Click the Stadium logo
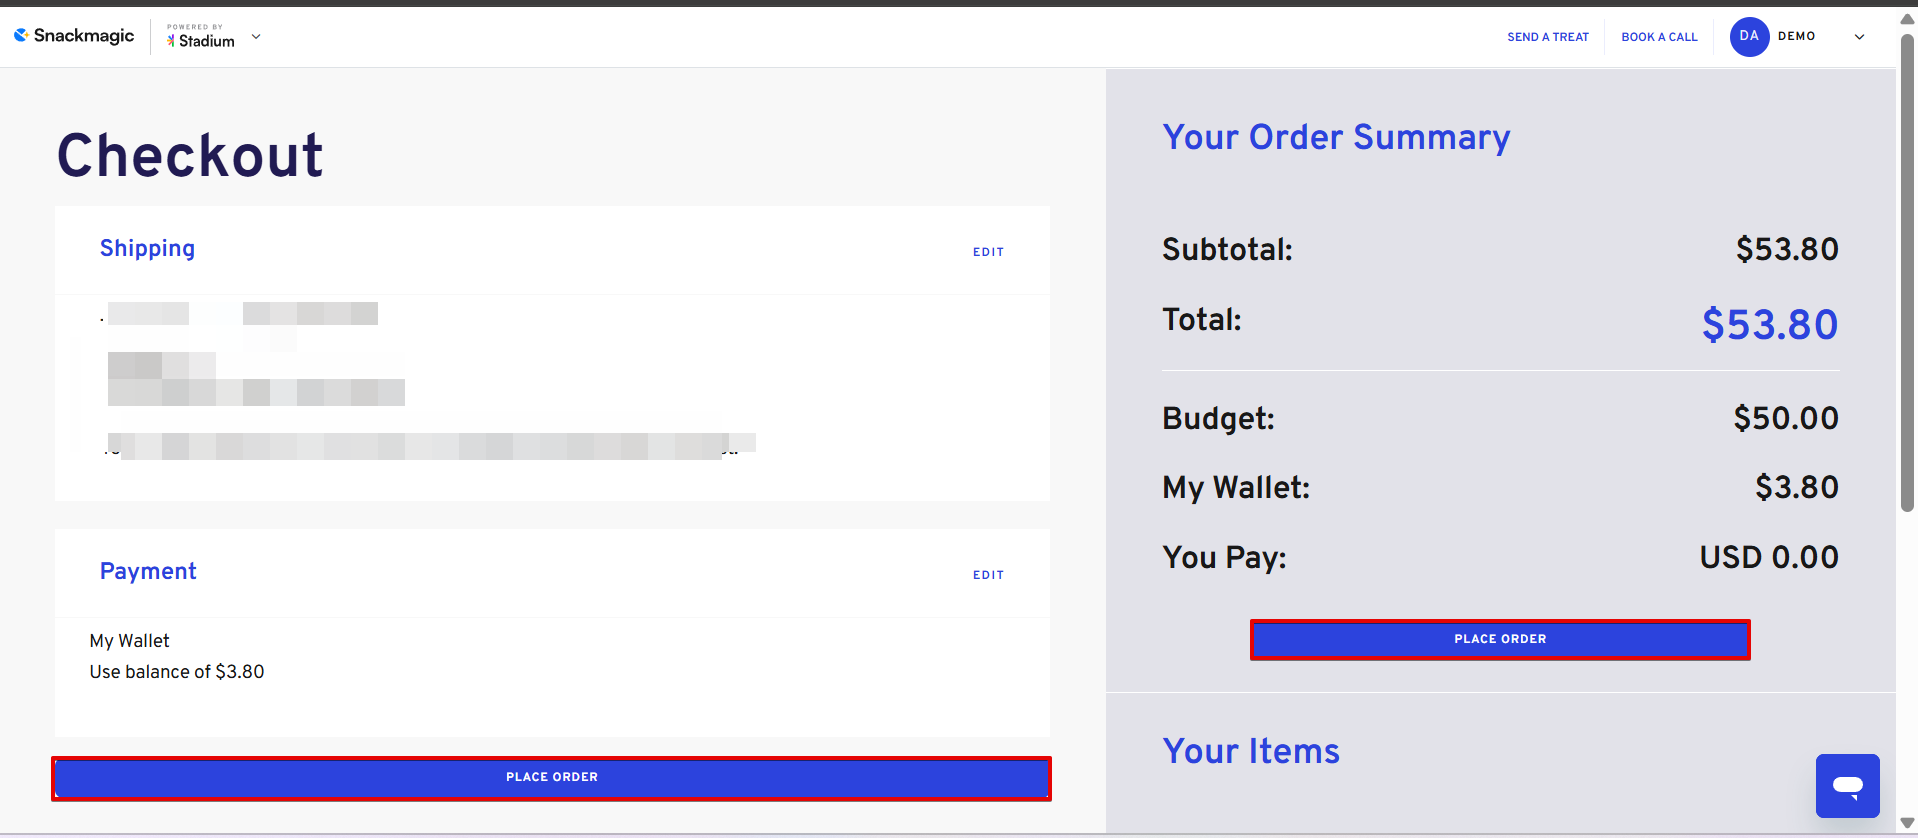This screenshot has height=838, width=1918. click(x=201, y=38)
